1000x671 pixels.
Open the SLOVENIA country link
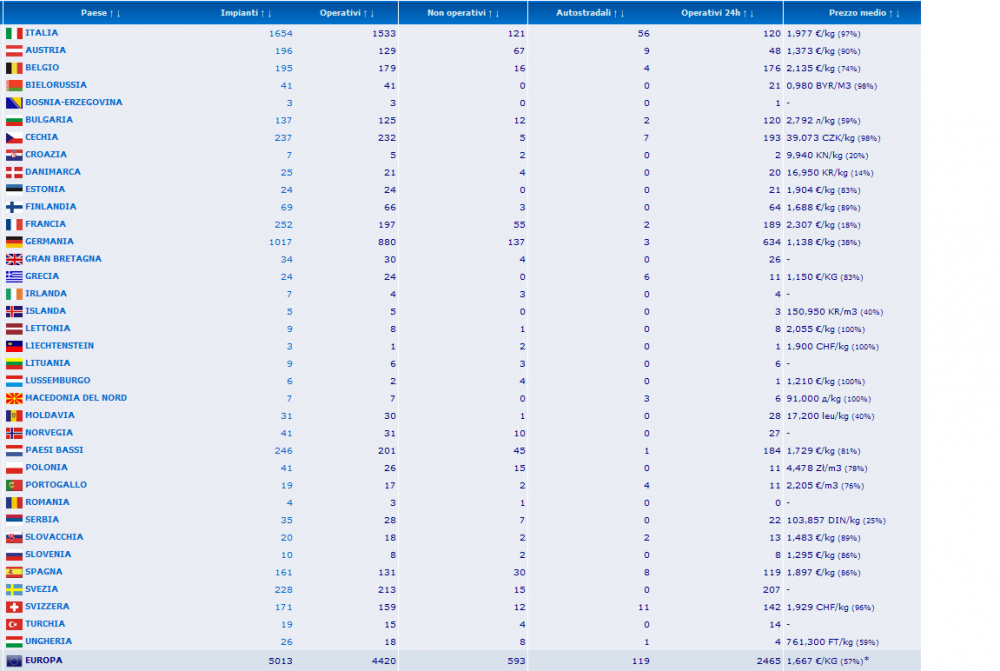click(x=48, y=554)
